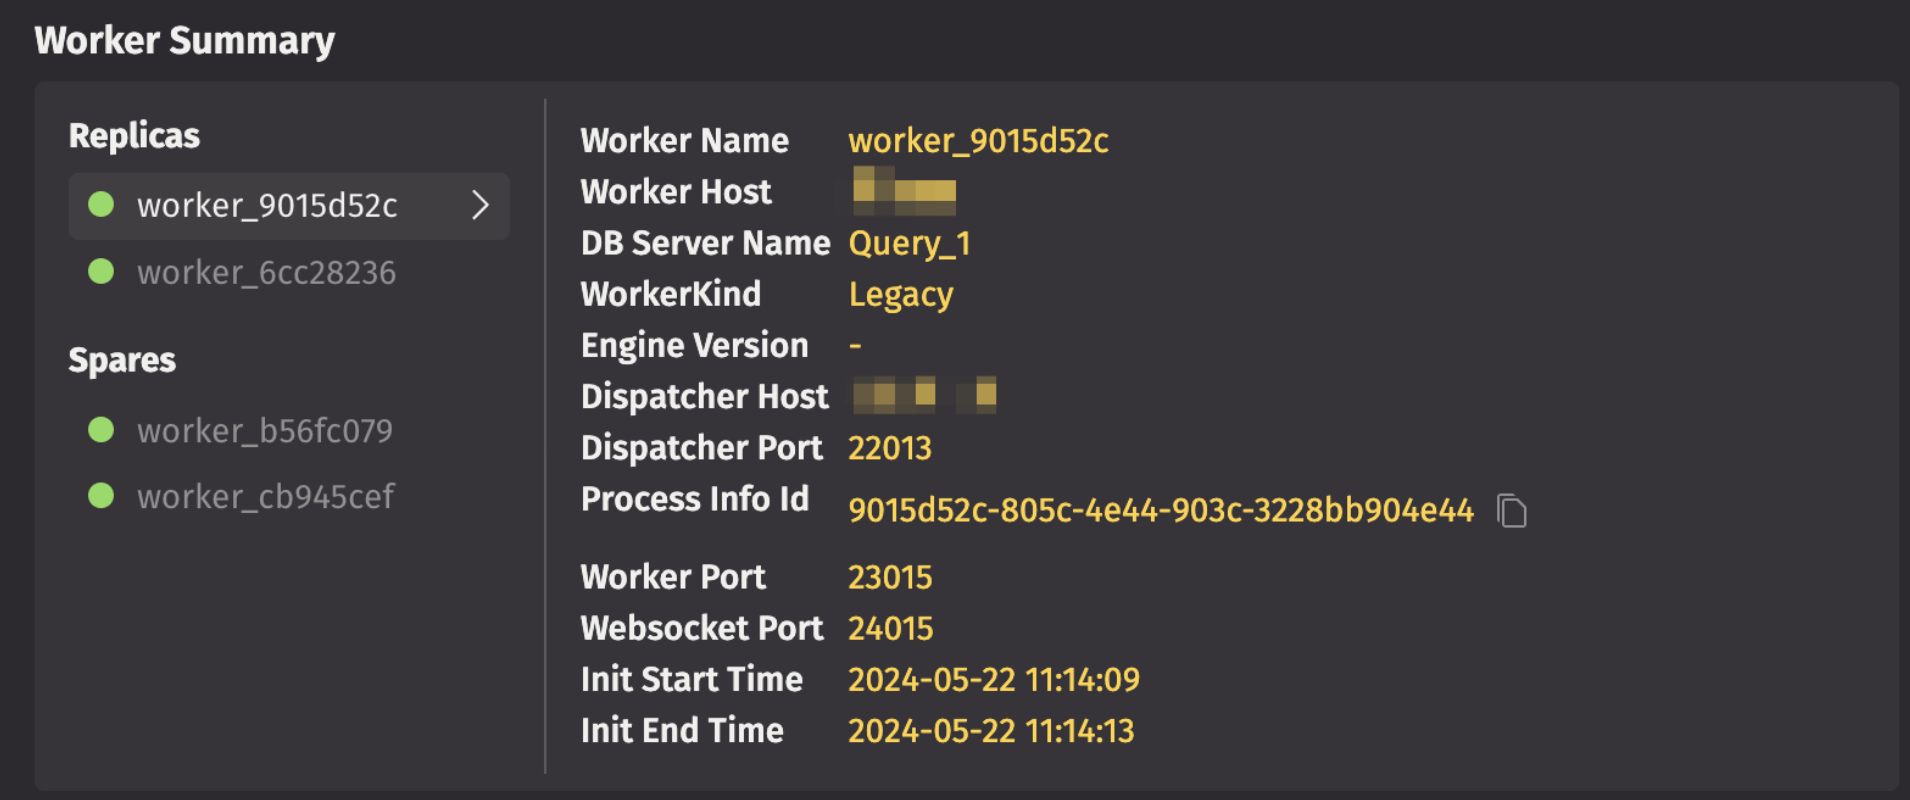The image size is (1910, 800).
Task: Click the green status dot beside worker_b56fc079
Action: (x=101, y=430)
